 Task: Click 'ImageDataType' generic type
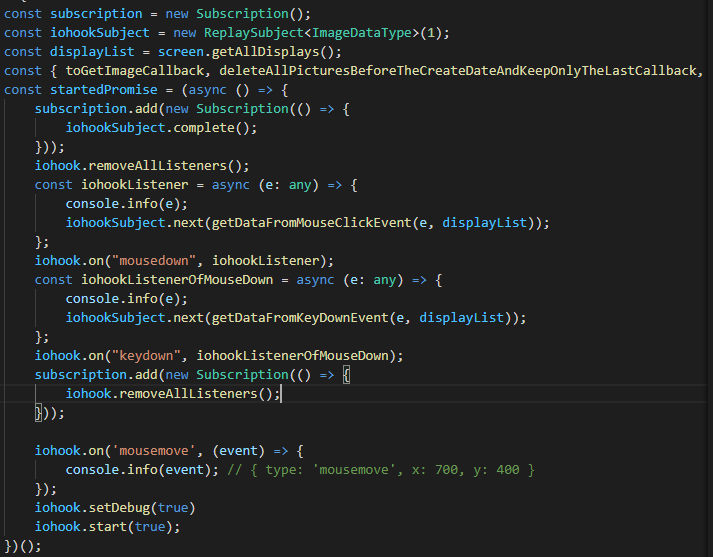[362, 33]
